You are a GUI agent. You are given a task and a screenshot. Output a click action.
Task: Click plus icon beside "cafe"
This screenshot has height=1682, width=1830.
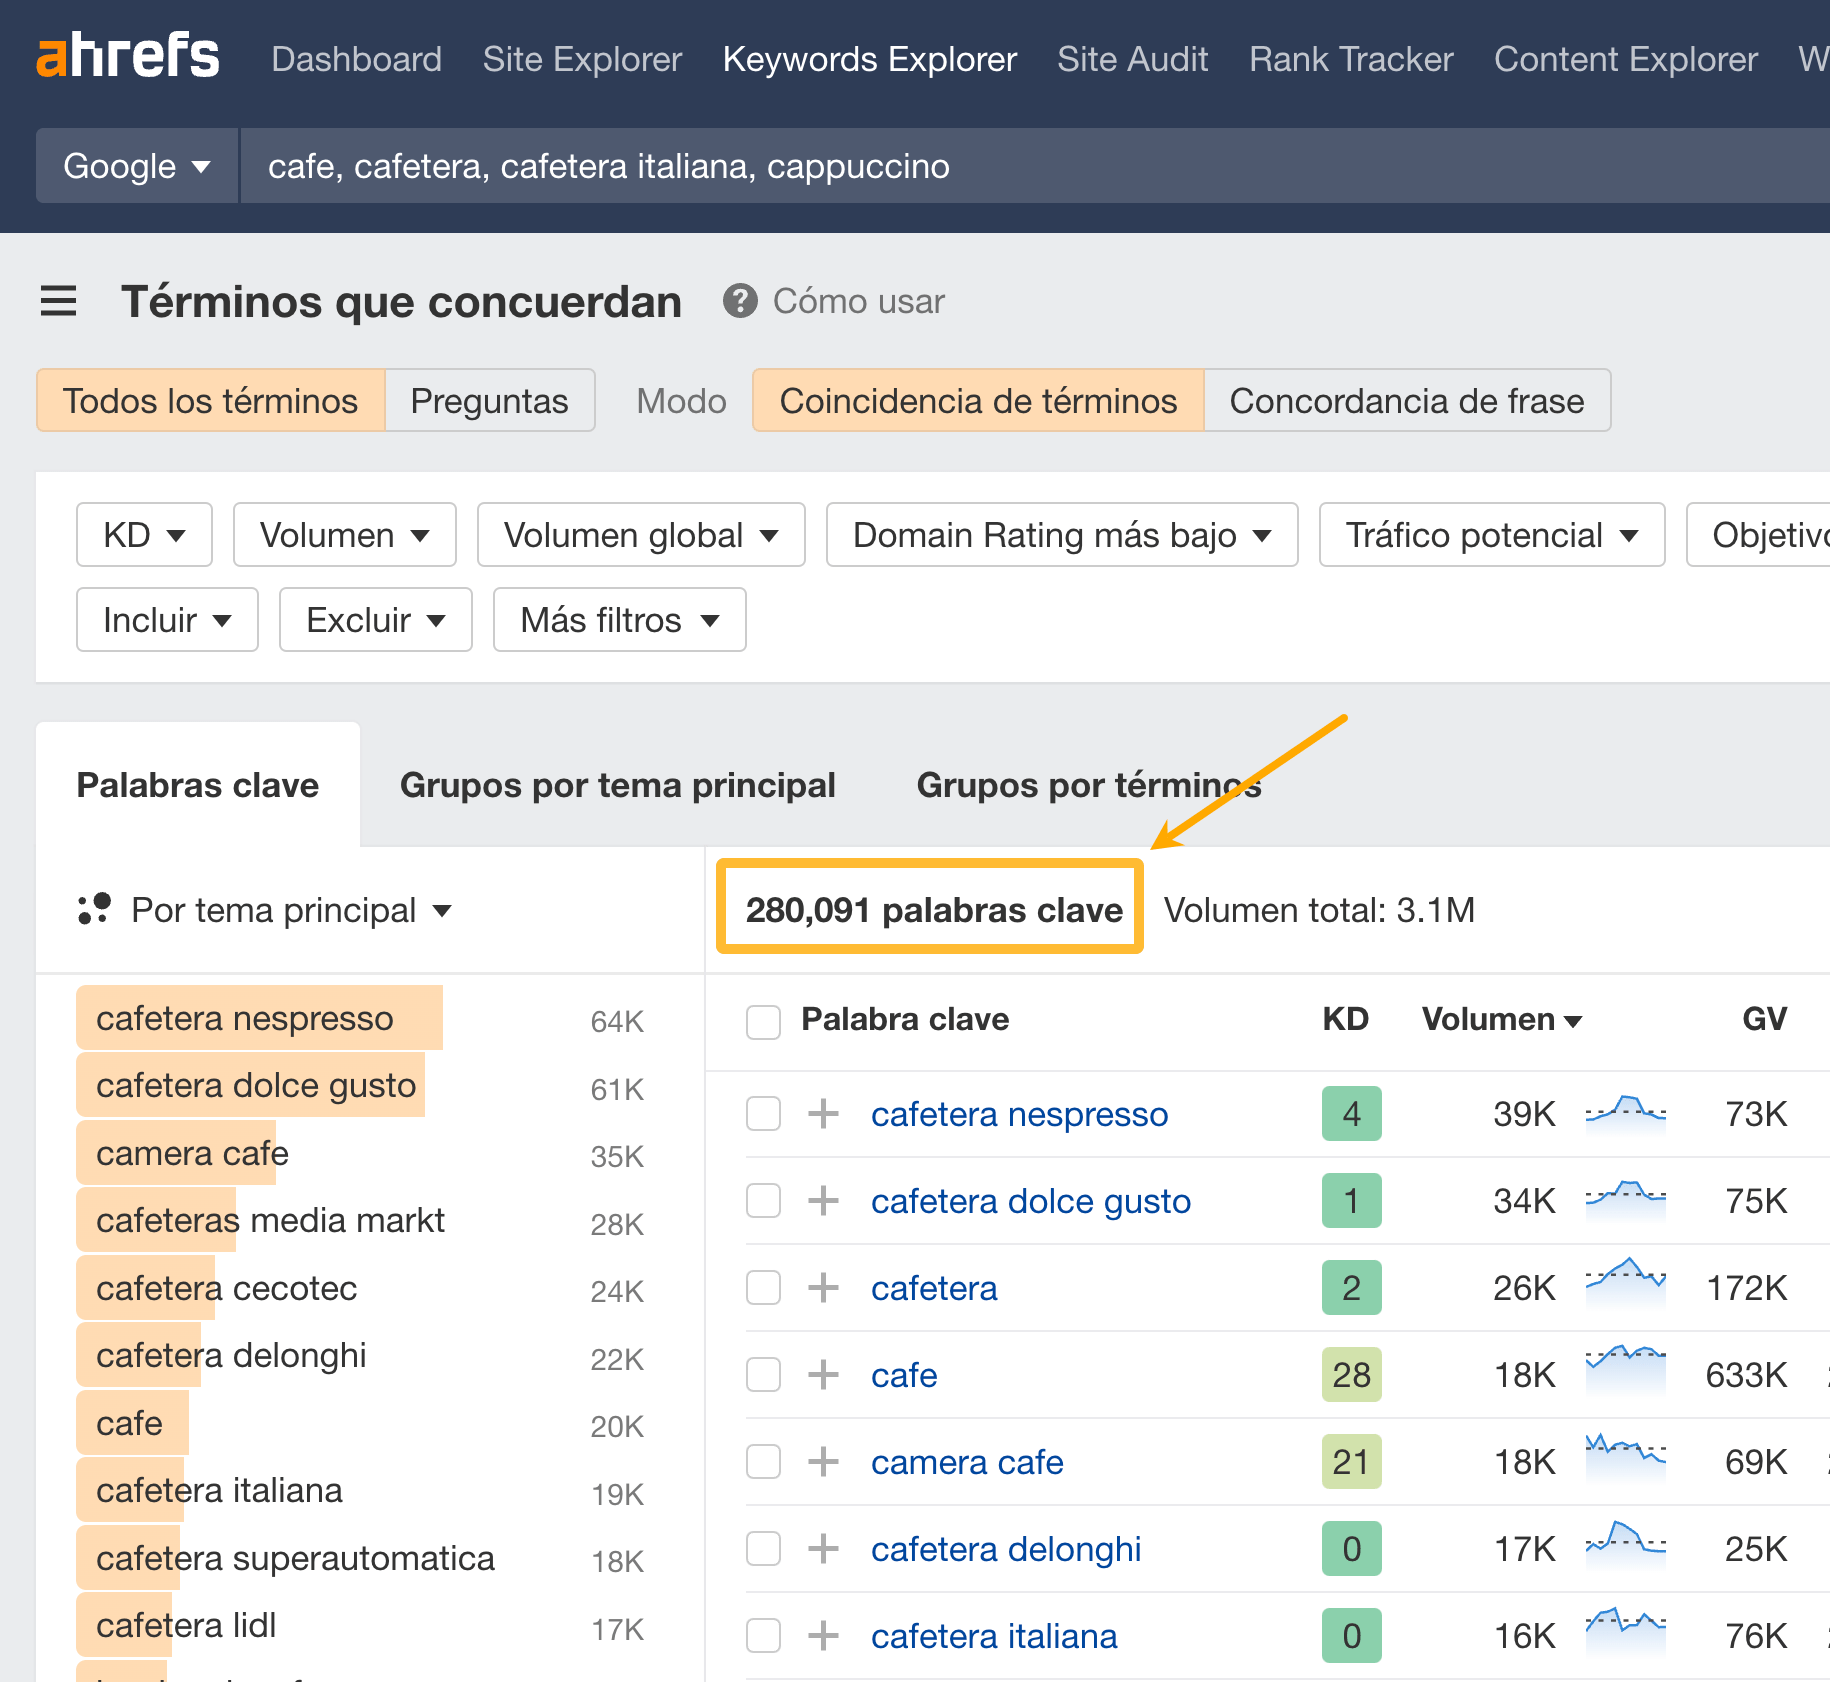coord(822,1374)
